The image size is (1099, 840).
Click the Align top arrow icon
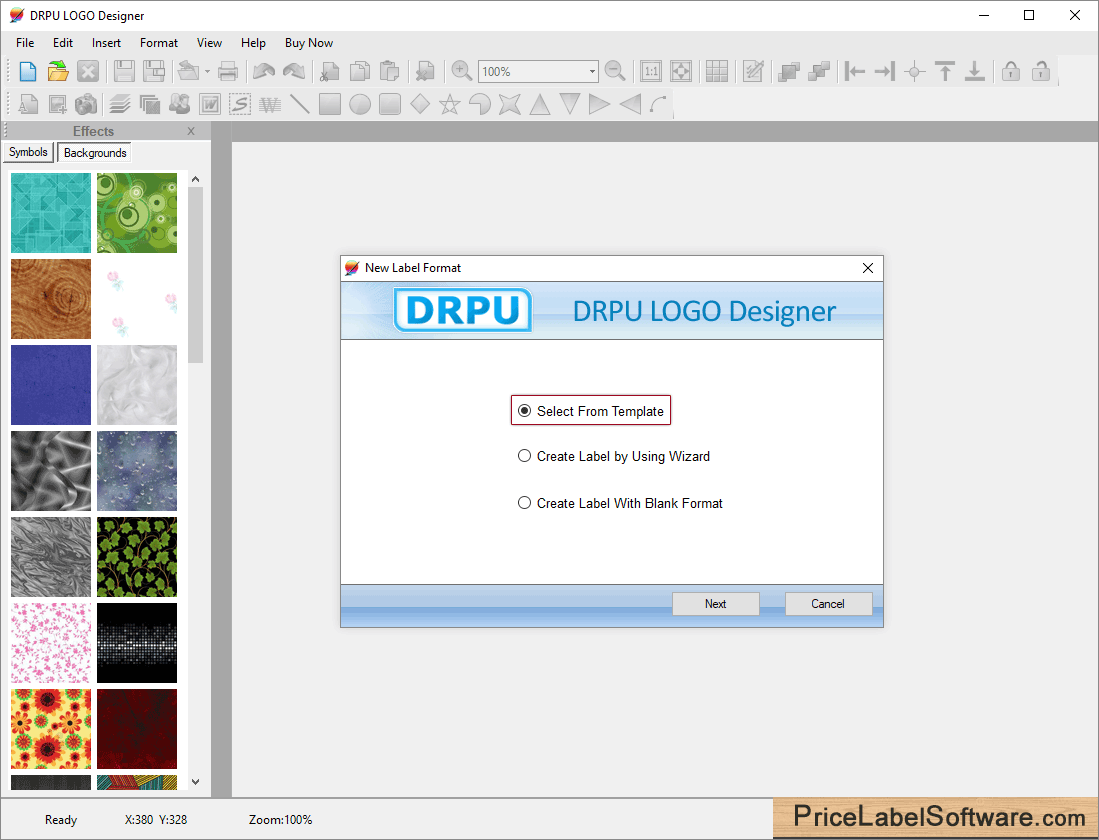pyautogui.click(x=945, y=72)
